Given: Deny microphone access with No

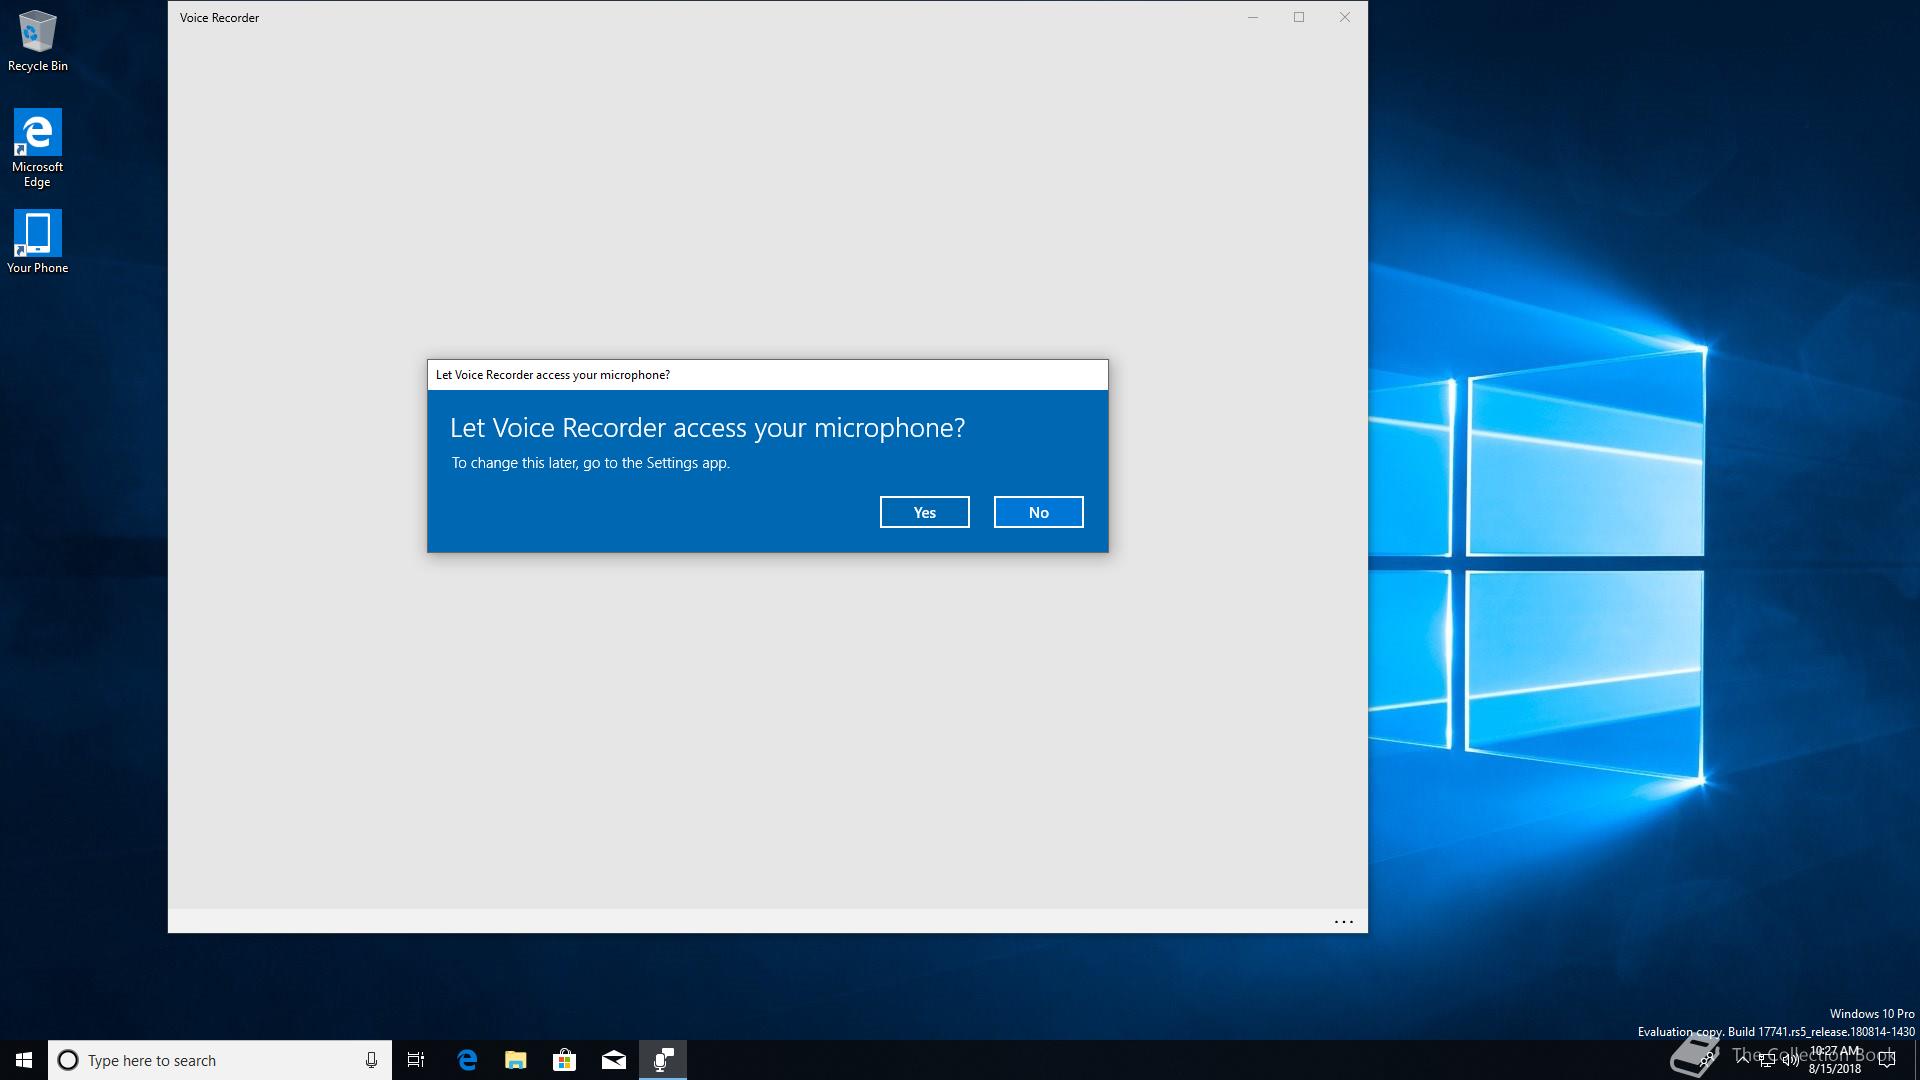Looking at the screenshot, I should [x=1038, y=512].
